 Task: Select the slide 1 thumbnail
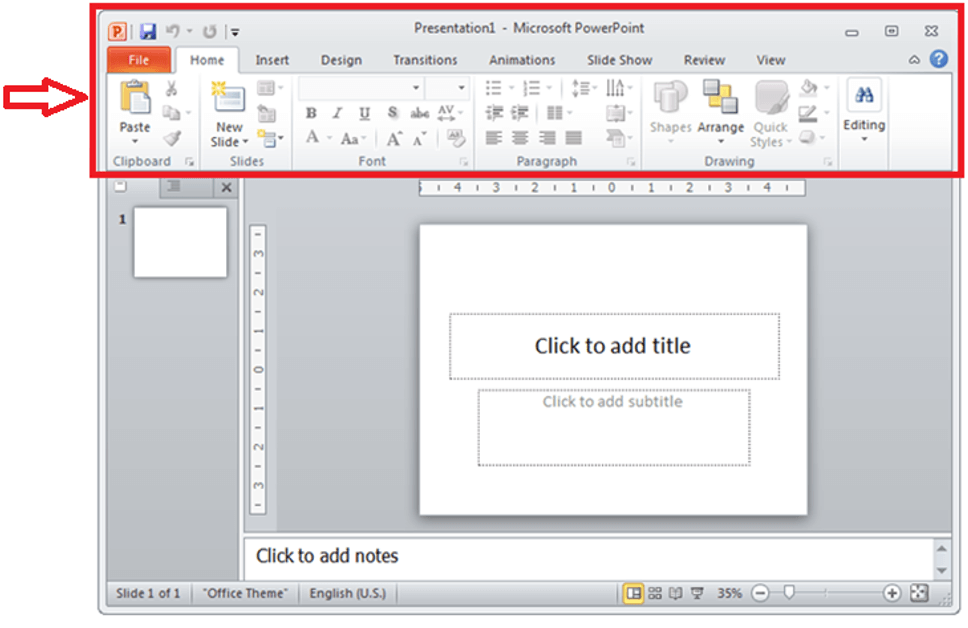point(180,242)
